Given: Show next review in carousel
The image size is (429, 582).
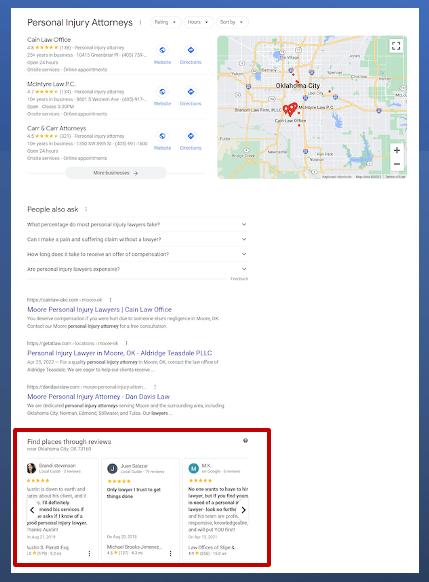Looking at the screenshot, I should point(243,510).
